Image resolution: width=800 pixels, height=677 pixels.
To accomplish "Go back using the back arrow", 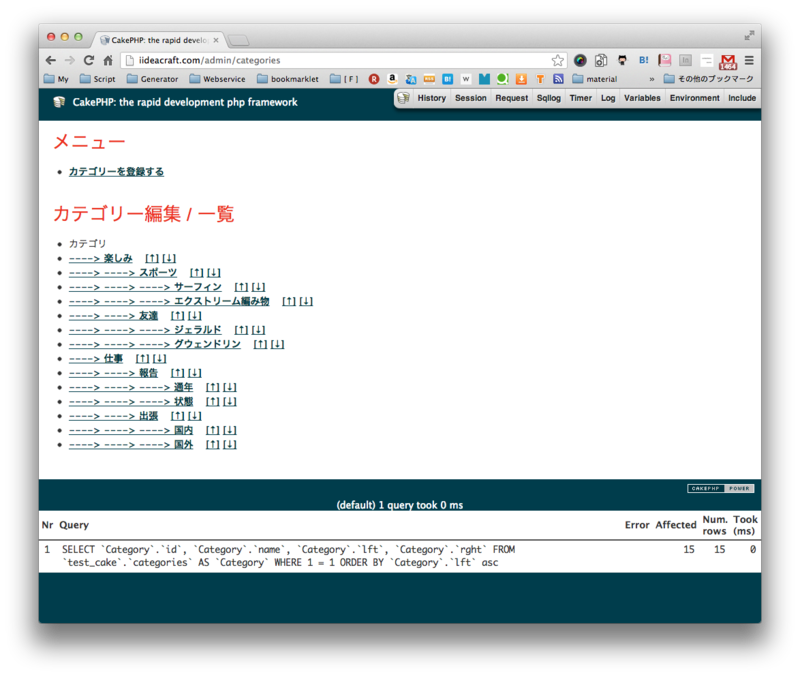I will 52,60.
